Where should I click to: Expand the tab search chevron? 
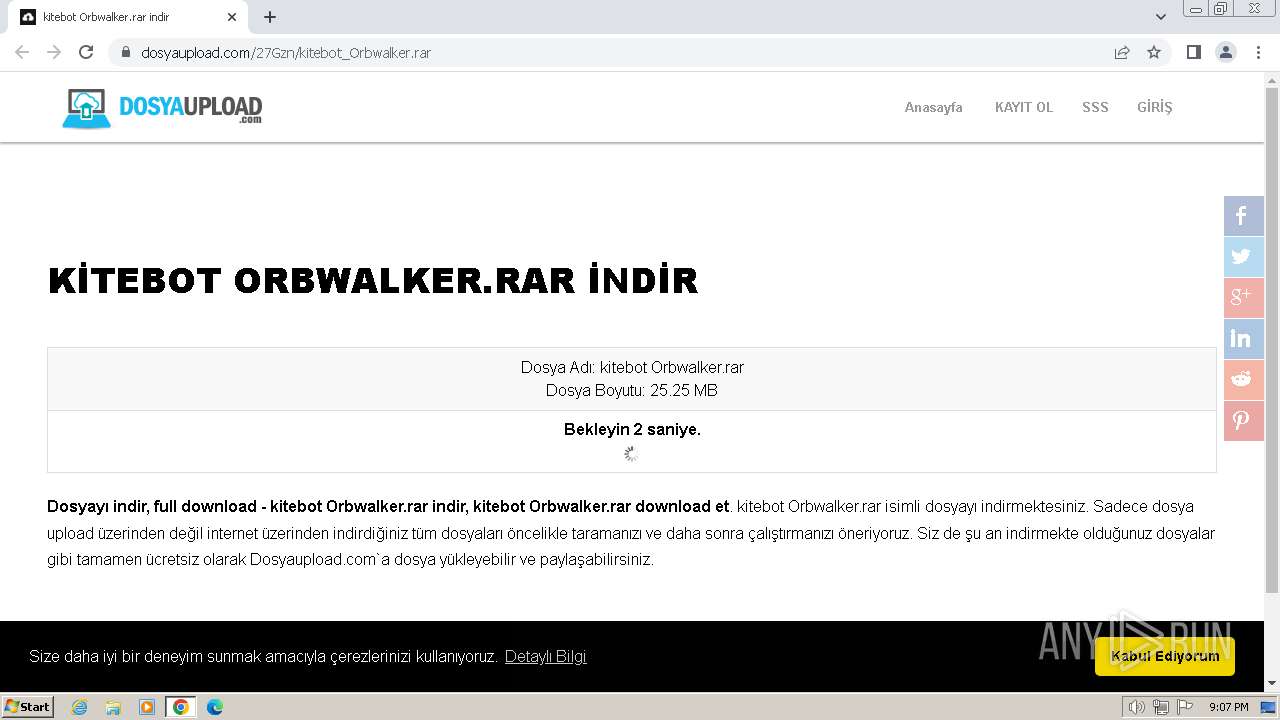click(1161, 17)
